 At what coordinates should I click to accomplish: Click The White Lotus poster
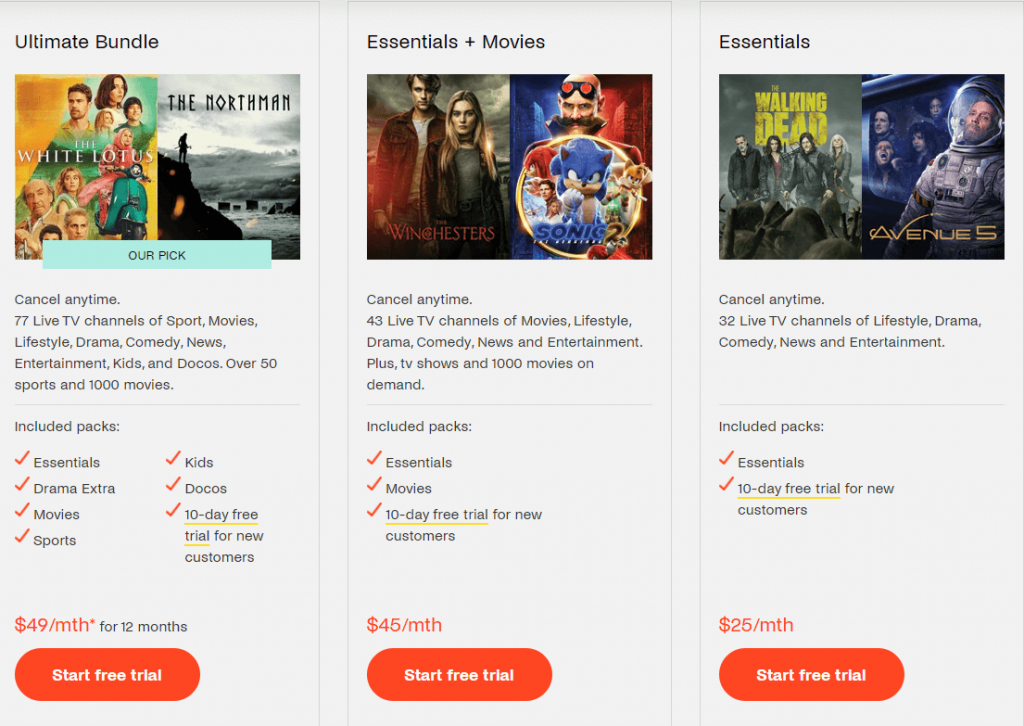click(86, 166)
